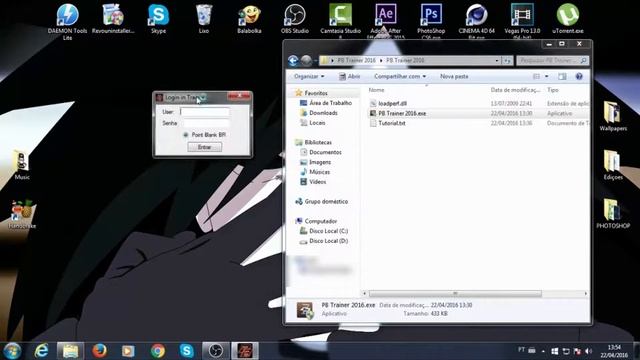
Task: Open Skype from the taskbar
Action: [x=187, y=351]
